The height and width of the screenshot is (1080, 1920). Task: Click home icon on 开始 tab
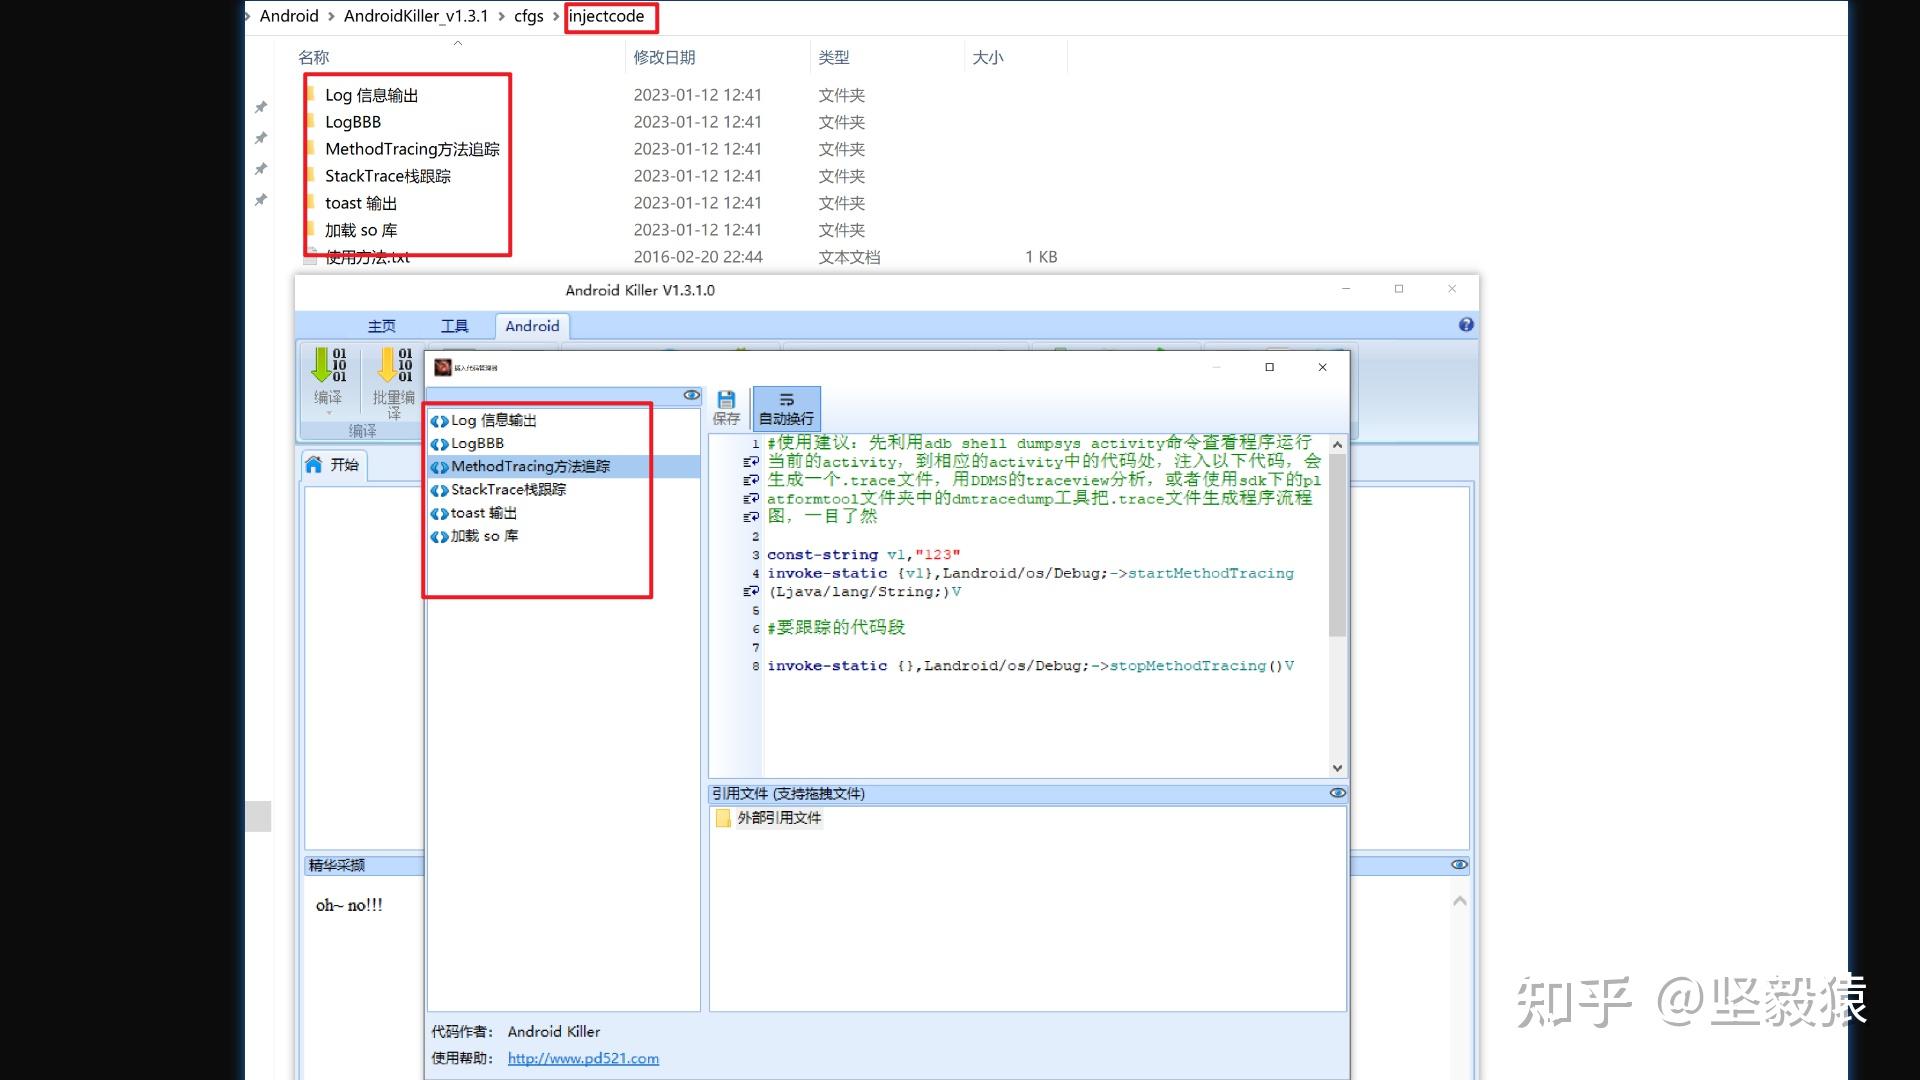pyautogui.click(x=314, y=465)
